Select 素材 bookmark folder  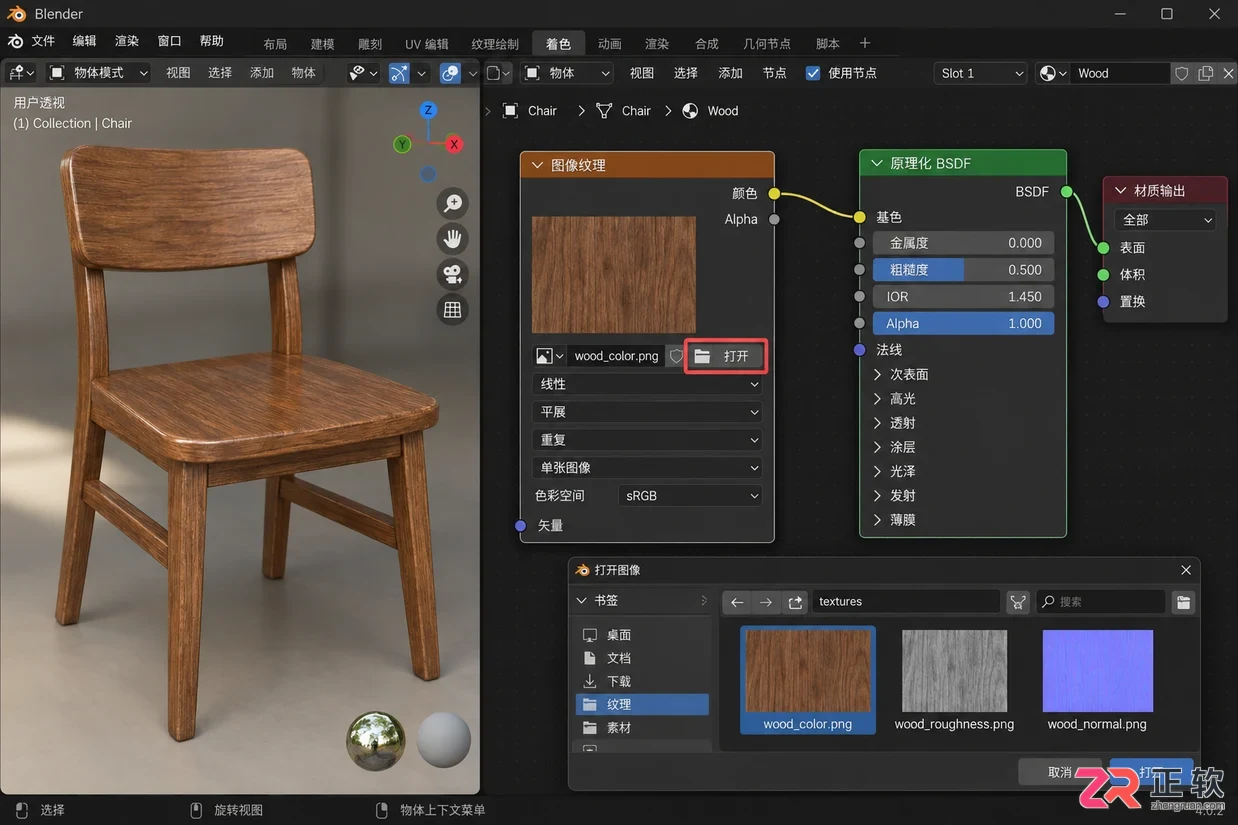point(642,728)
